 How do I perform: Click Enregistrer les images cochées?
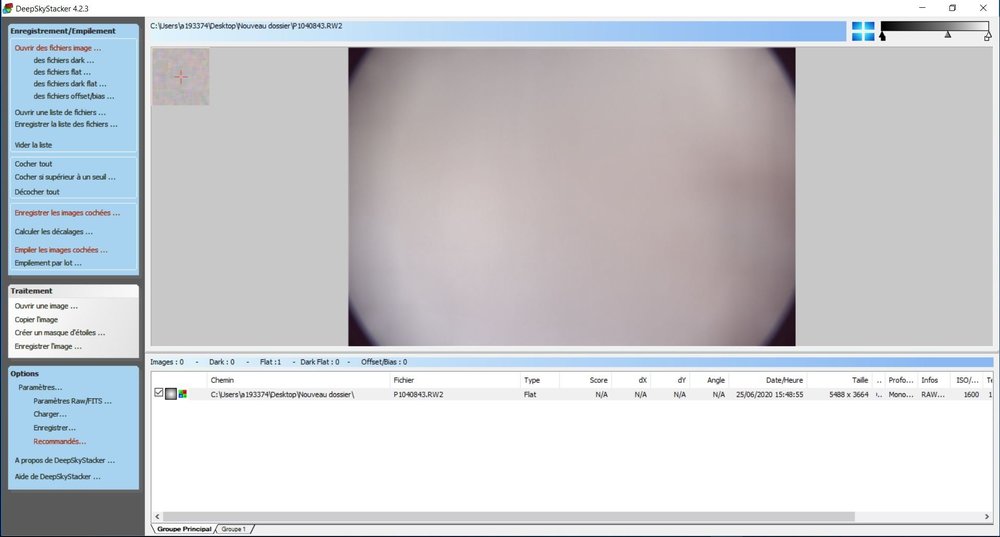67,213
